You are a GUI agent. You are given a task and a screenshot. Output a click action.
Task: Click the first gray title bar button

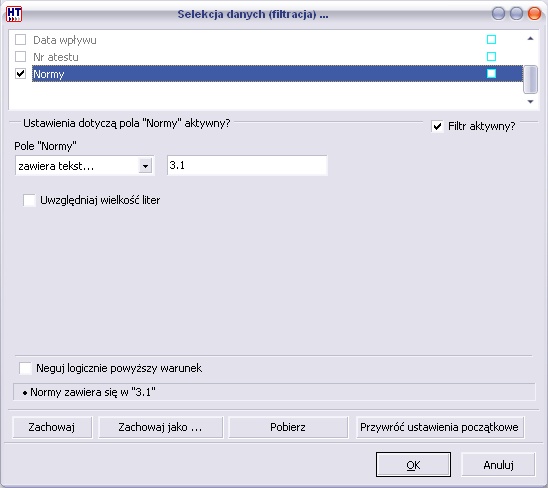click(498, 14)
